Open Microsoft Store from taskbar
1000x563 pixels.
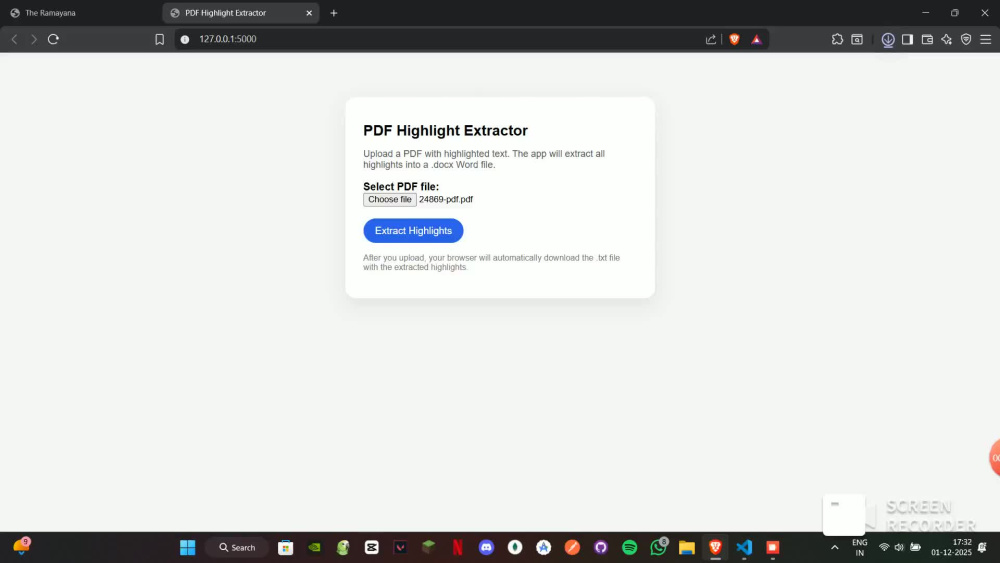coord(286,547)
